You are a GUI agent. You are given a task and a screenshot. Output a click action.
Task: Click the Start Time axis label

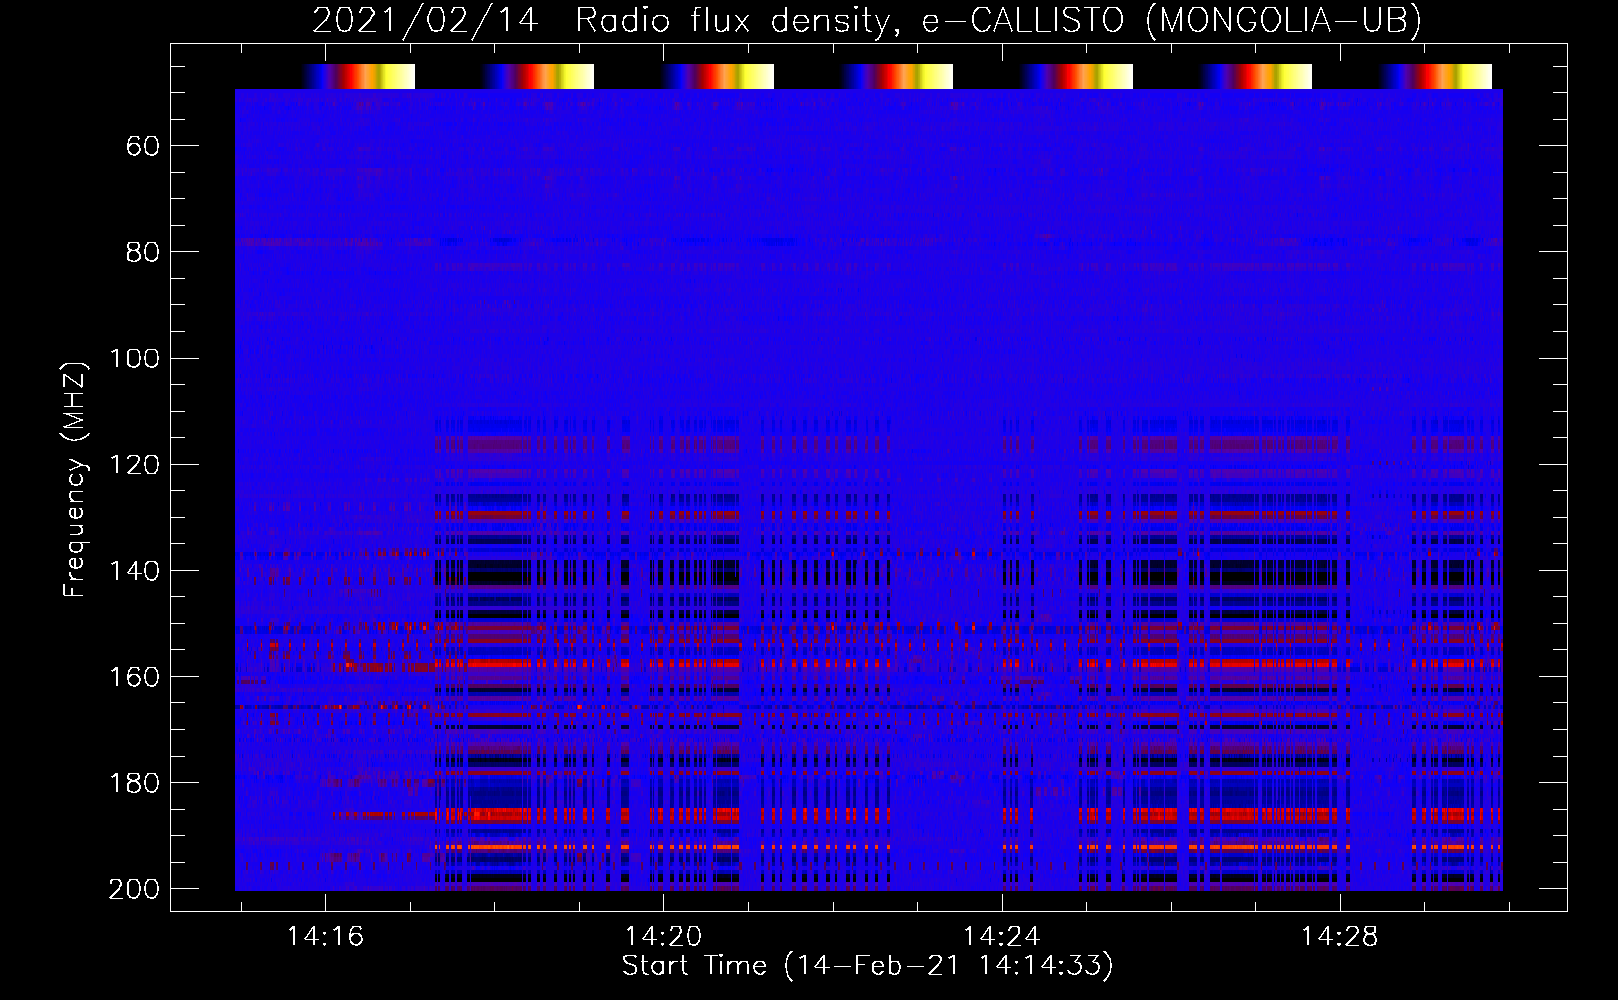[867, 966]
